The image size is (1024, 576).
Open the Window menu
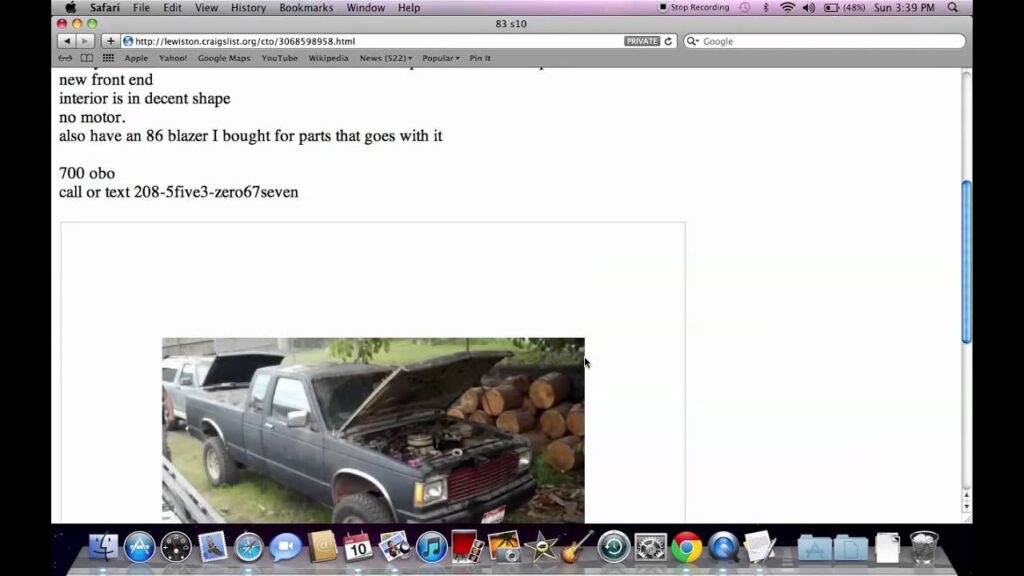pyautogui.click(x=366, y=8)
